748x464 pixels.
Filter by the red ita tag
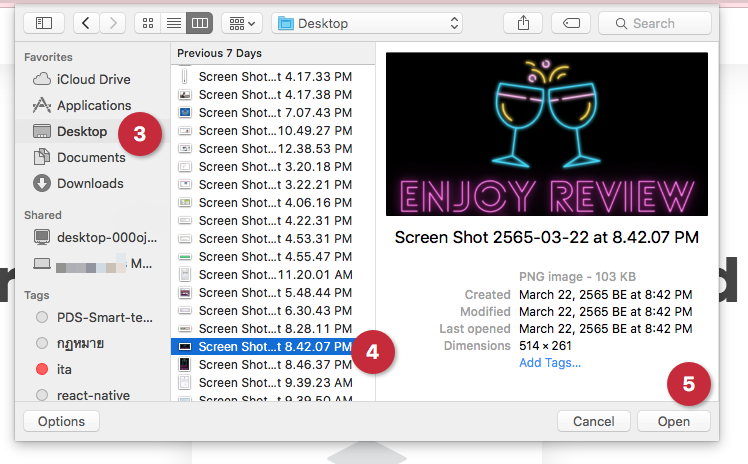pos(64,369)
